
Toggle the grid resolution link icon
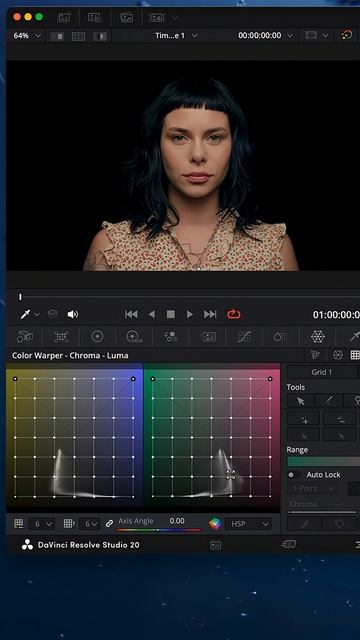[x=109, y=524]
